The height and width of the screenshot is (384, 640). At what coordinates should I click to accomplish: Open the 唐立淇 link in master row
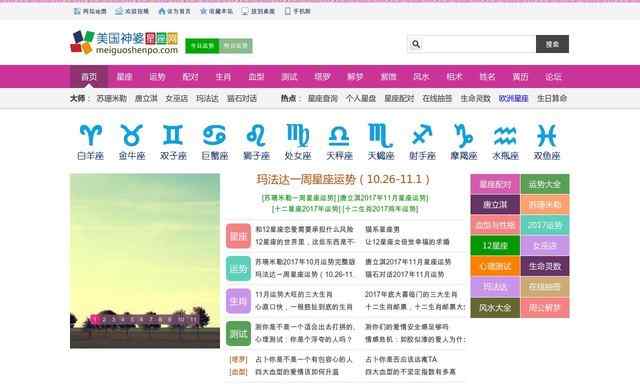click(146, 98)
